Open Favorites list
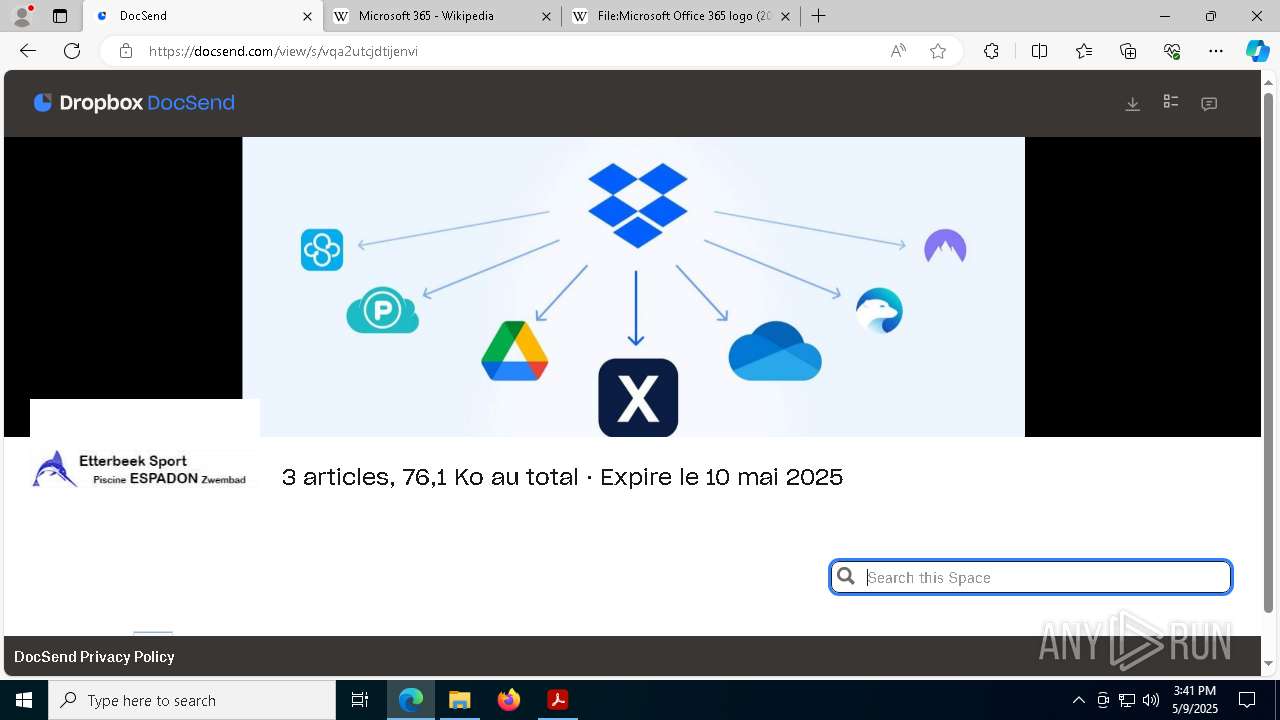This screenshot has width=1280, height=720. pos(1084,51)
